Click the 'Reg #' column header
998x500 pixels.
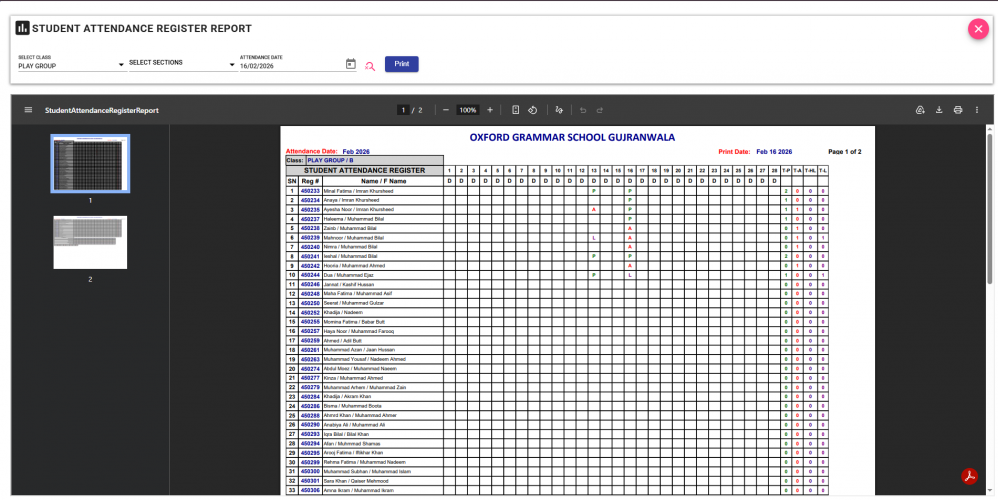(x=310, y=181)
